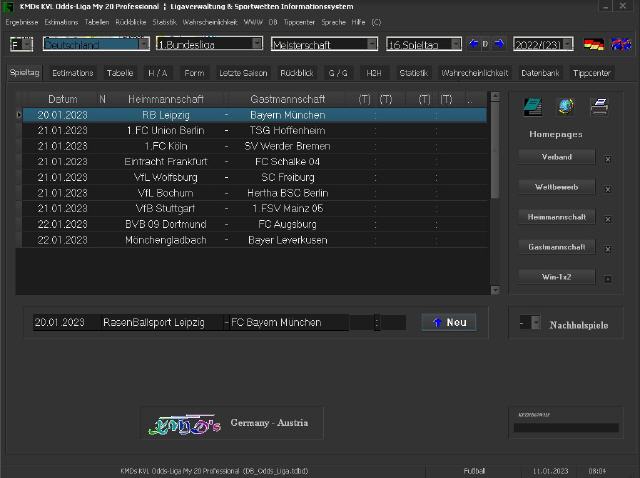Viewport: 640px width, 478px height.
Task: Click the Gastmannschaft column header
Action: click(287, 99)
